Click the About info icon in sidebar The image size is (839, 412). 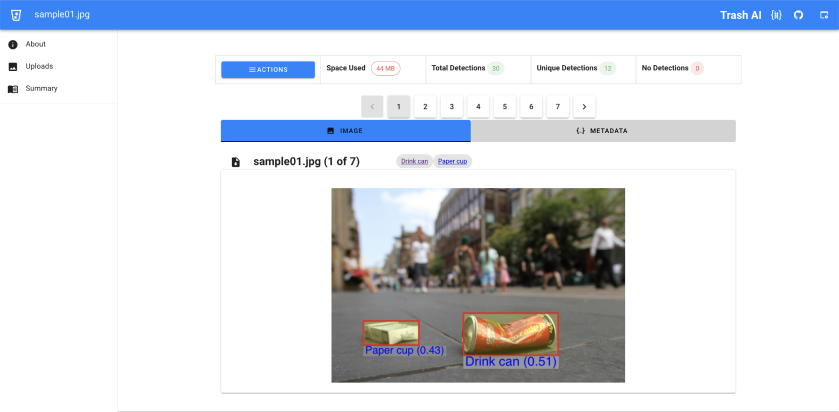pos(13,44)
